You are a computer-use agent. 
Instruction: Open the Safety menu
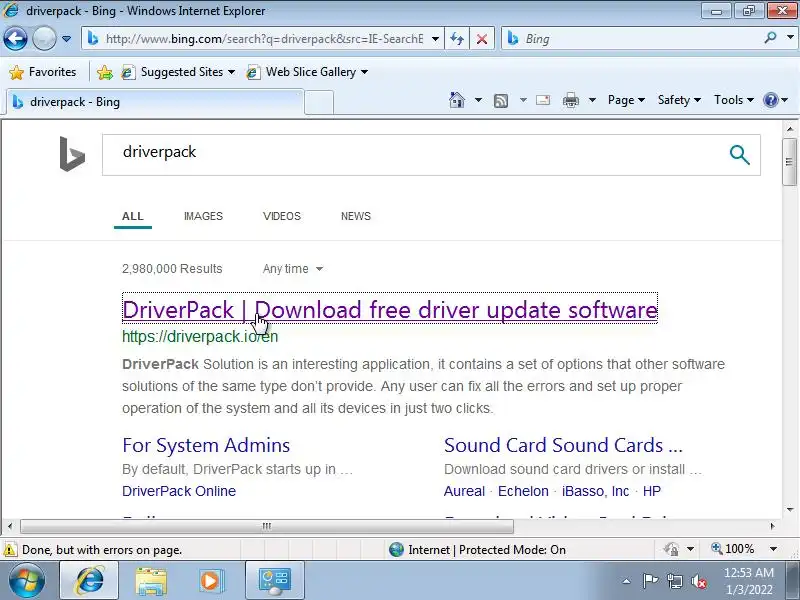pos(679,100)
